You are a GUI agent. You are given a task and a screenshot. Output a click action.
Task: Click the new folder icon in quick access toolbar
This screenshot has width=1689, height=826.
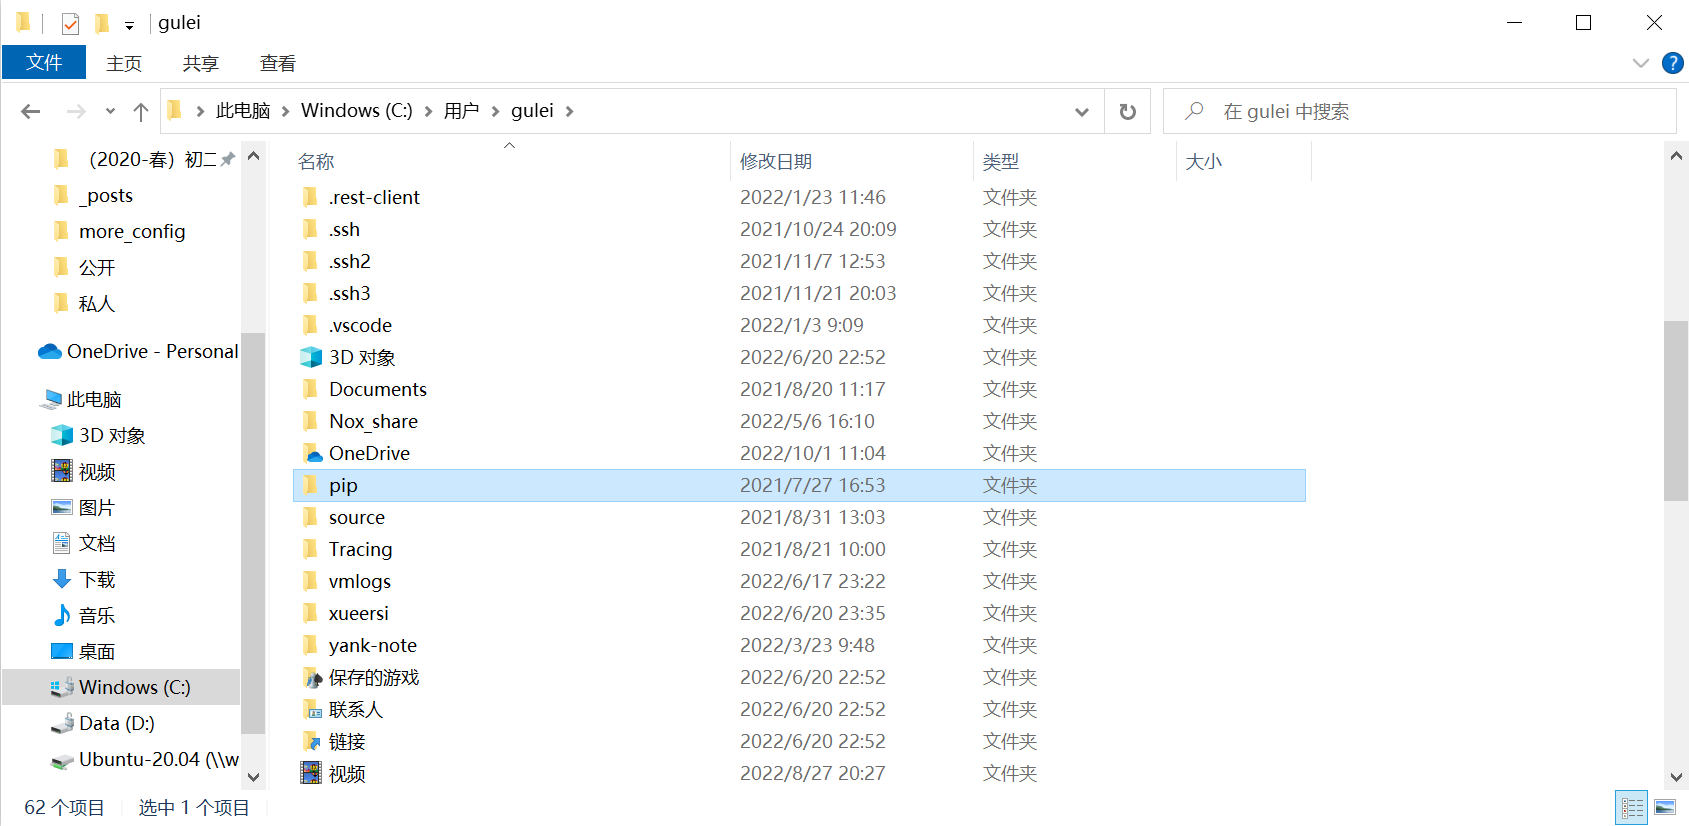point(102,23)
